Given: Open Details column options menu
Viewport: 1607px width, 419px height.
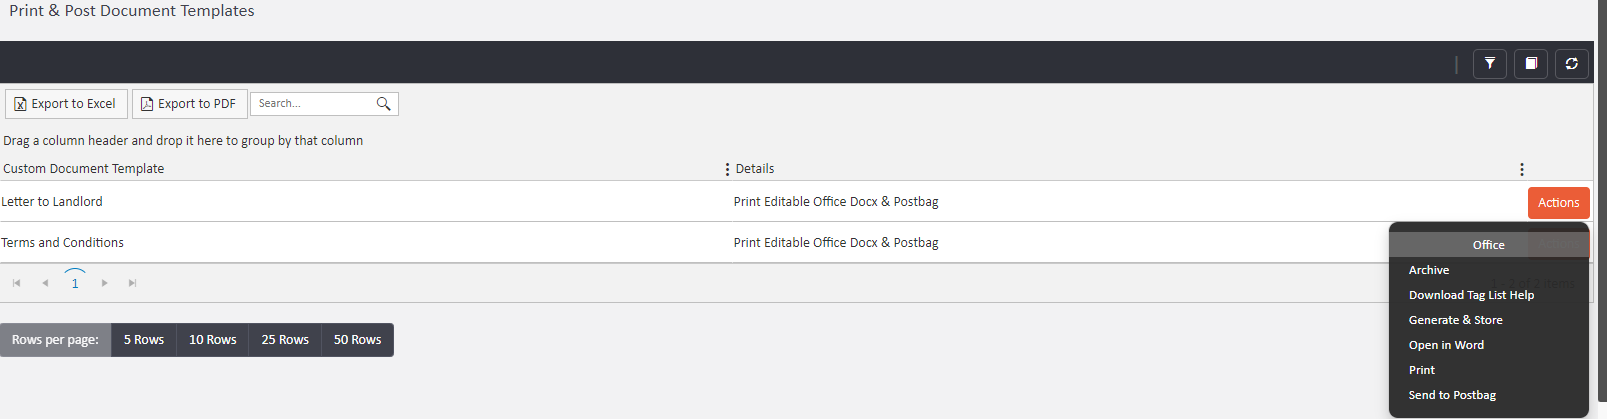Looking at the screenshot, I should (x=1522, y=169).
